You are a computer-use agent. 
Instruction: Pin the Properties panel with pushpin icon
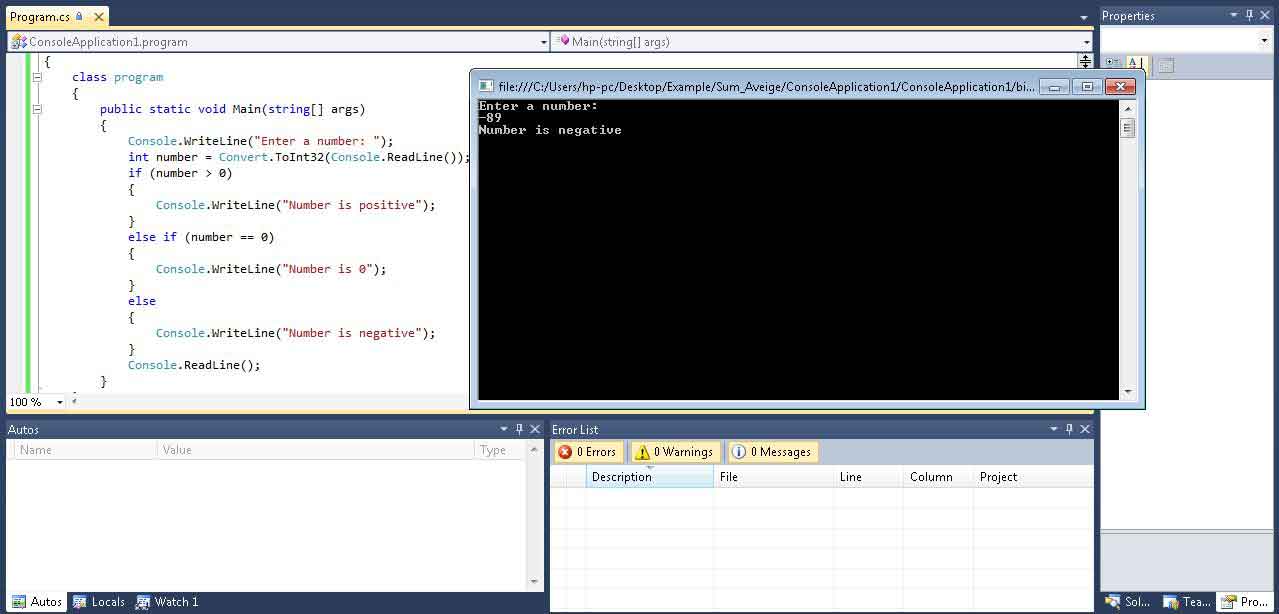click(x=1249, y=15)
